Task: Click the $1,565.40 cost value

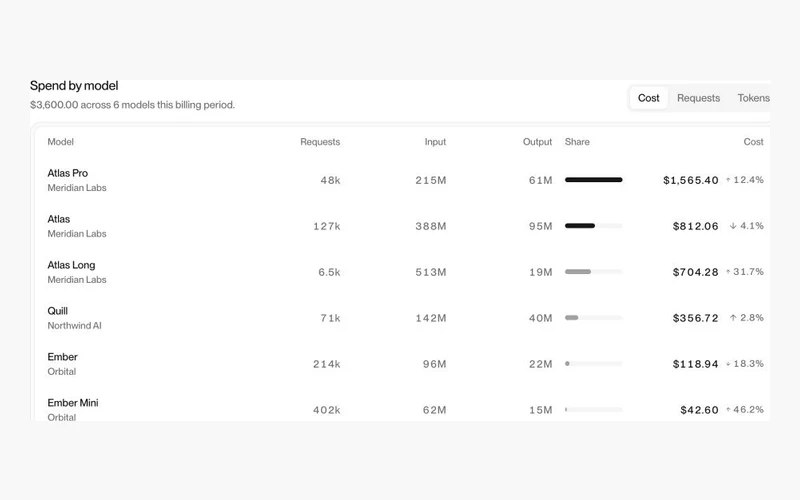Action: 691,180
